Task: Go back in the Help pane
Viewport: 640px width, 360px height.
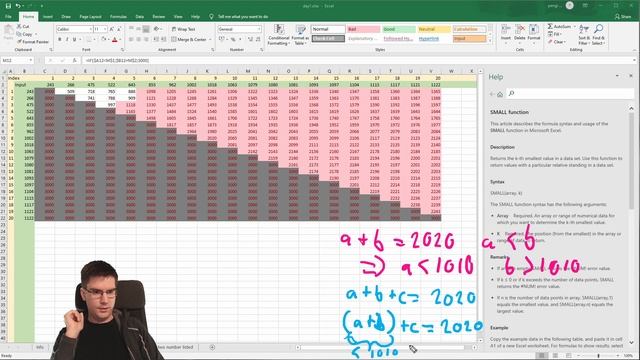Action: 492,94
